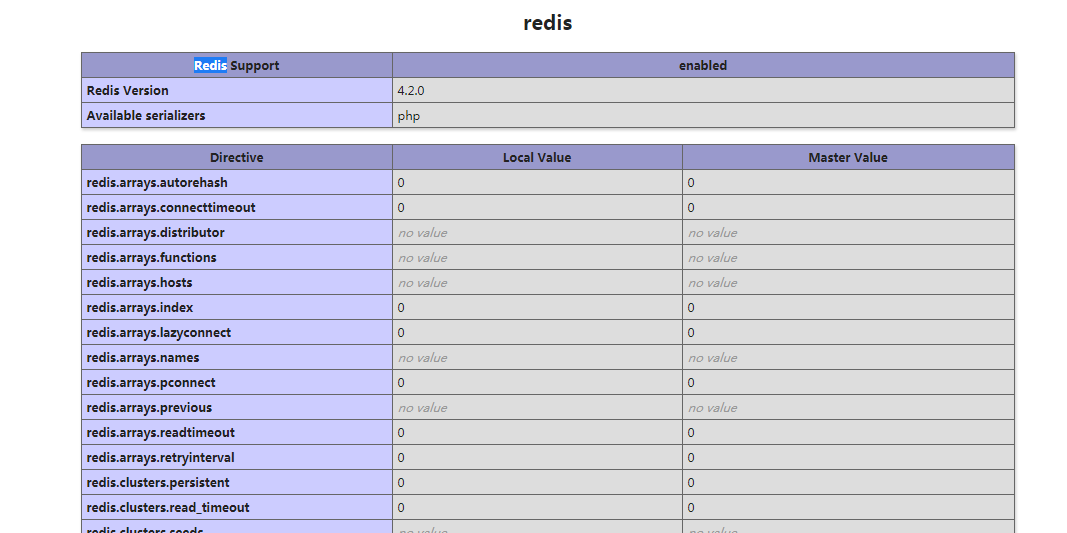Click local "no value" of redis.arrays.names
This screenshot has height=533, width=1067.
coord(423,357)
